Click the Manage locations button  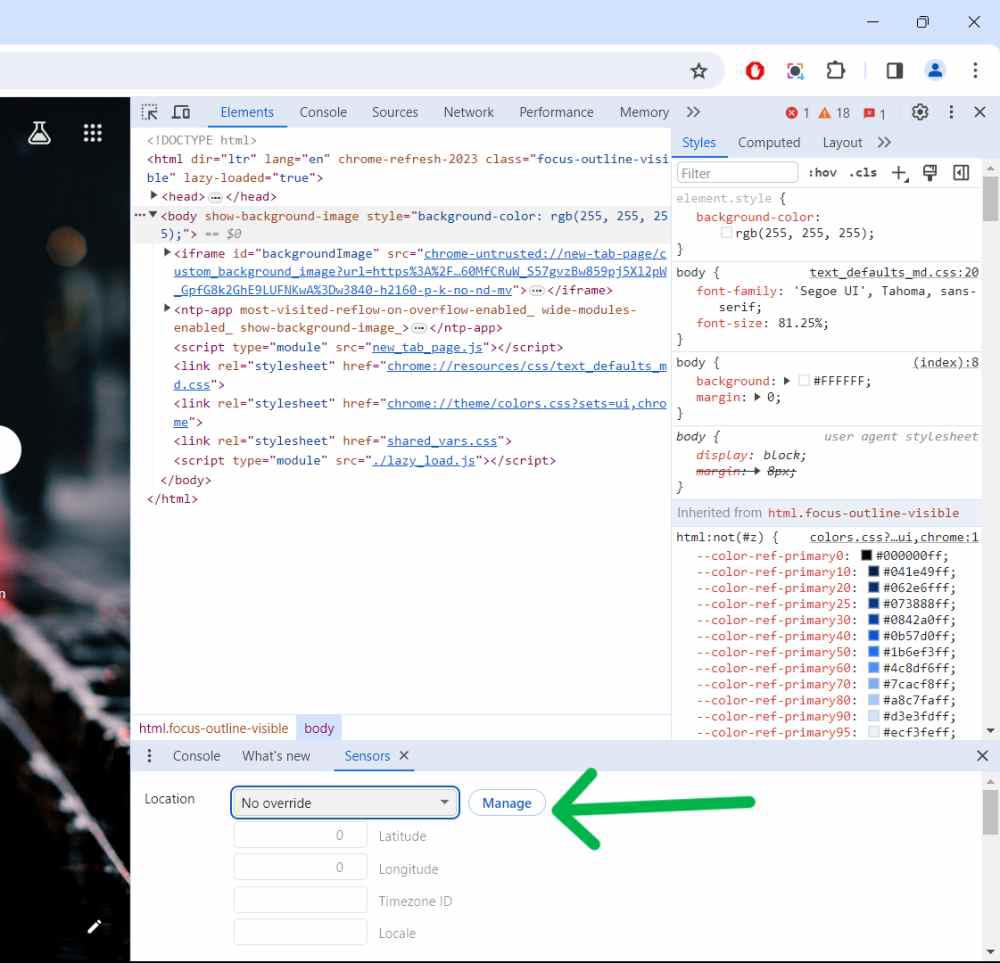(x=506, y=803)
